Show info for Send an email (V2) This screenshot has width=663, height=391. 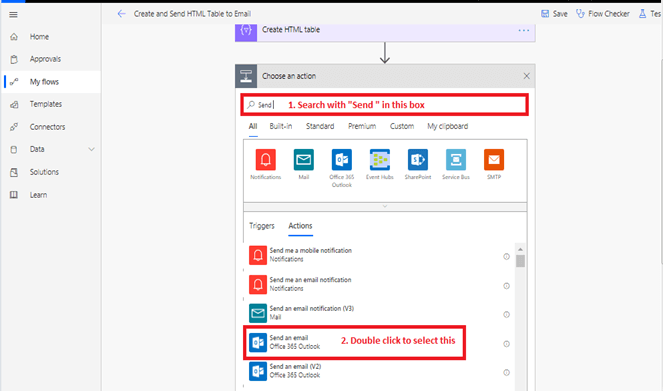506,372
